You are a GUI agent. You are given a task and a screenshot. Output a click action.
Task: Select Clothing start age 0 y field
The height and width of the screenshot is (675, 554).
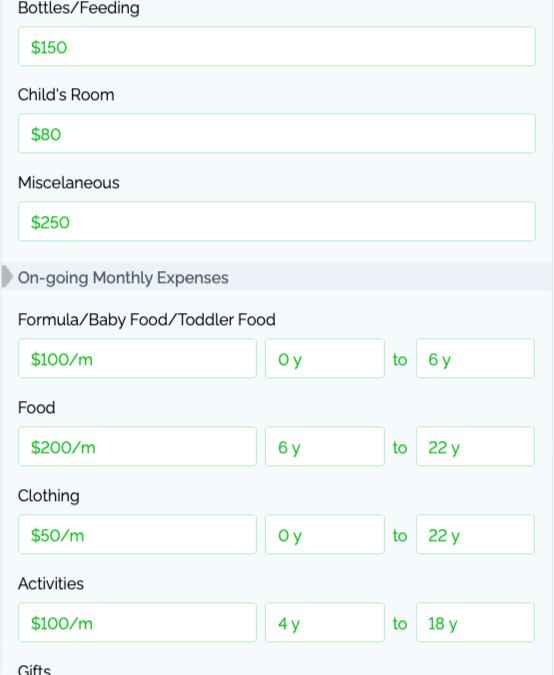(x=325, y=534)
